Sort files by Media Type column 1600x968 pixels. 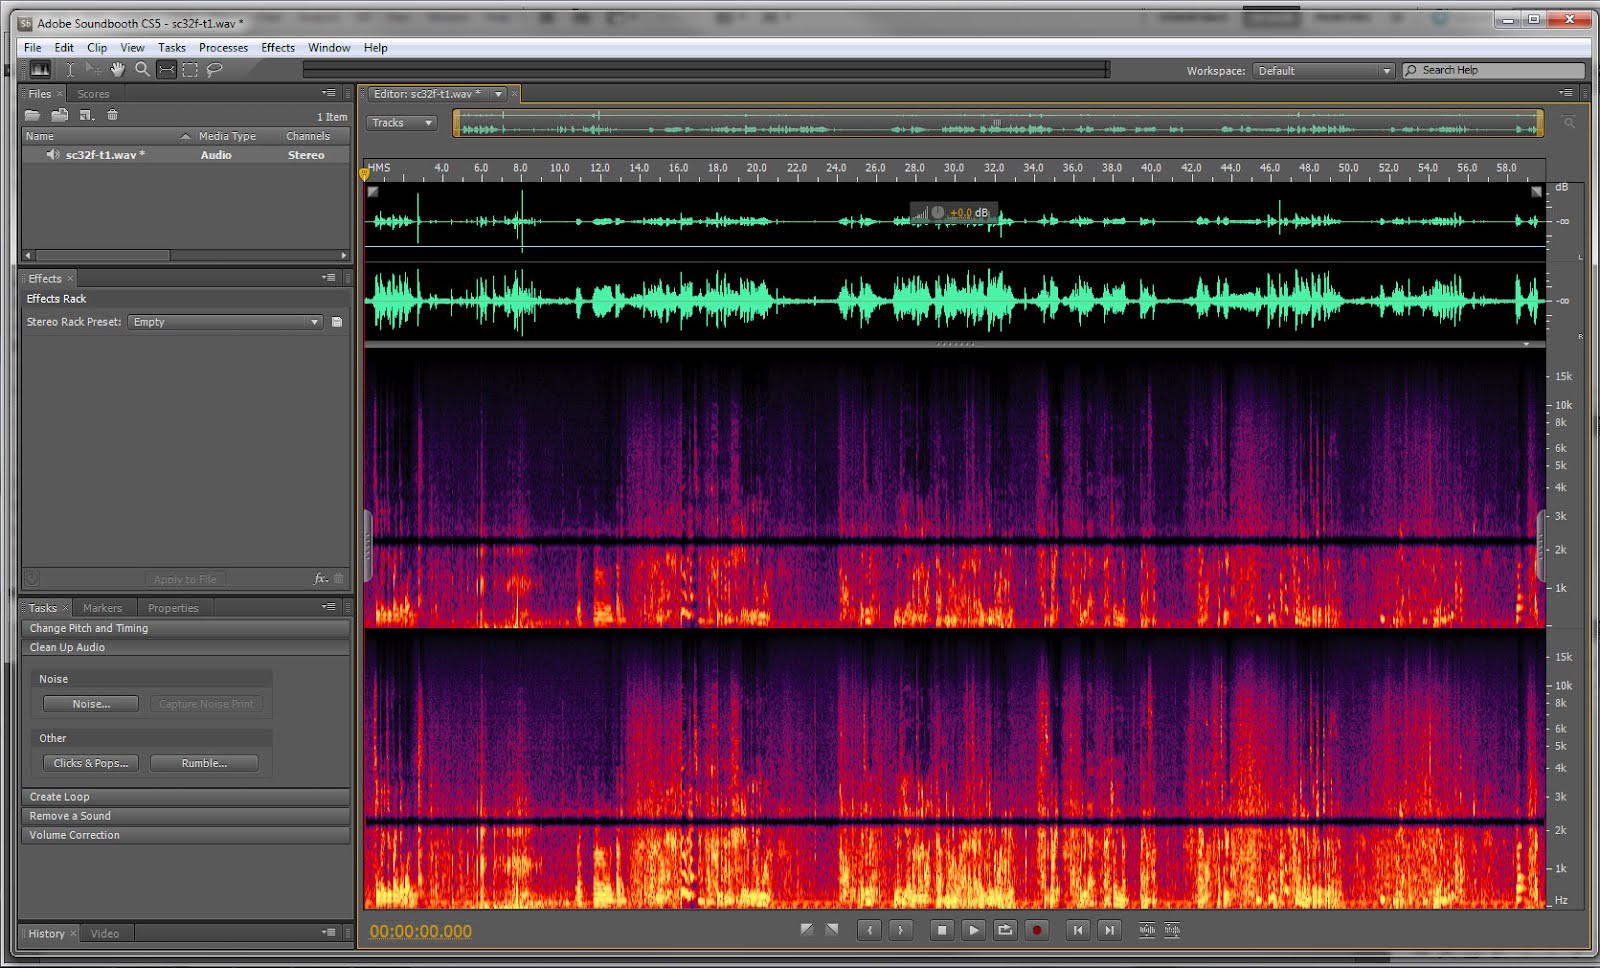tap(227, 136)
